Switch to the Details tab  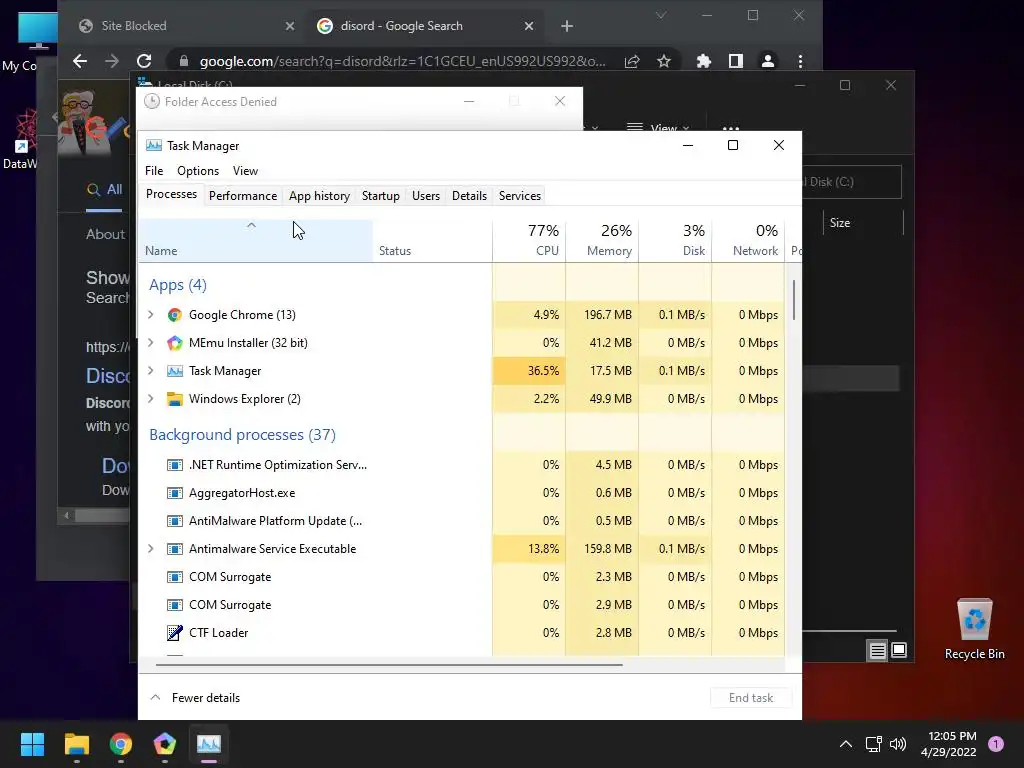point(470,196)
